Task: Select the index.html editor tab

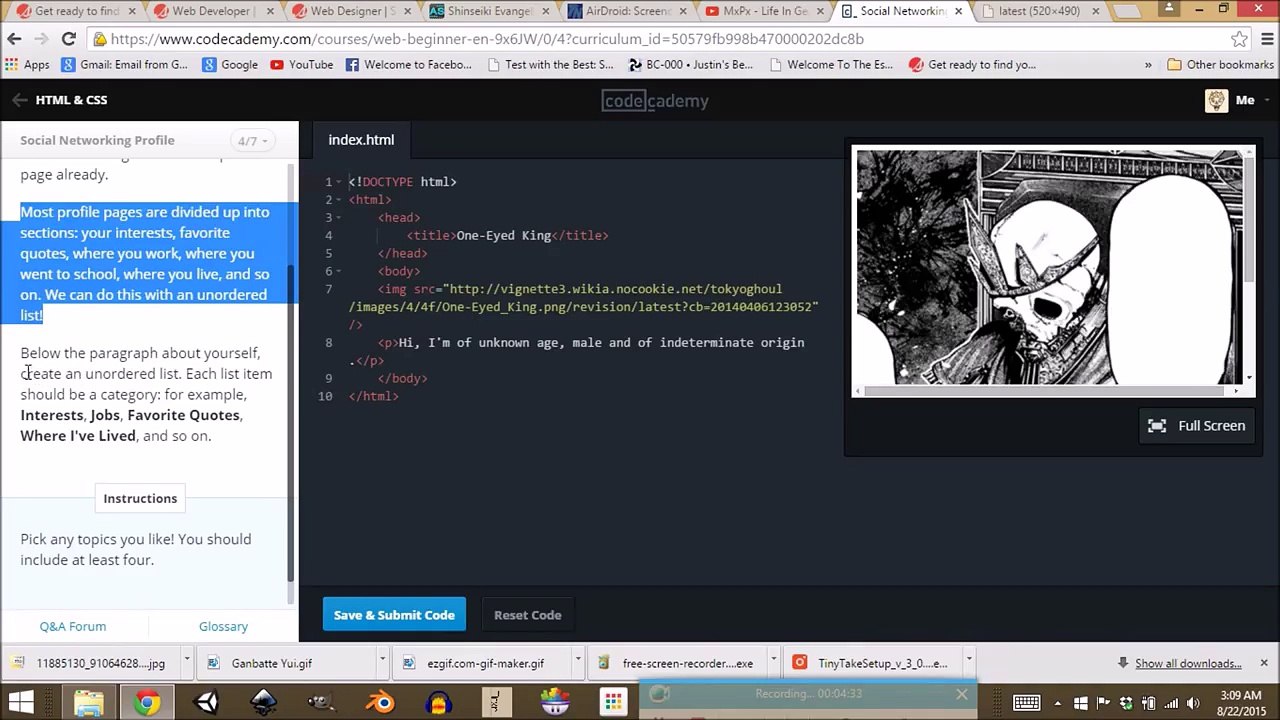Action: coord(361,140)
